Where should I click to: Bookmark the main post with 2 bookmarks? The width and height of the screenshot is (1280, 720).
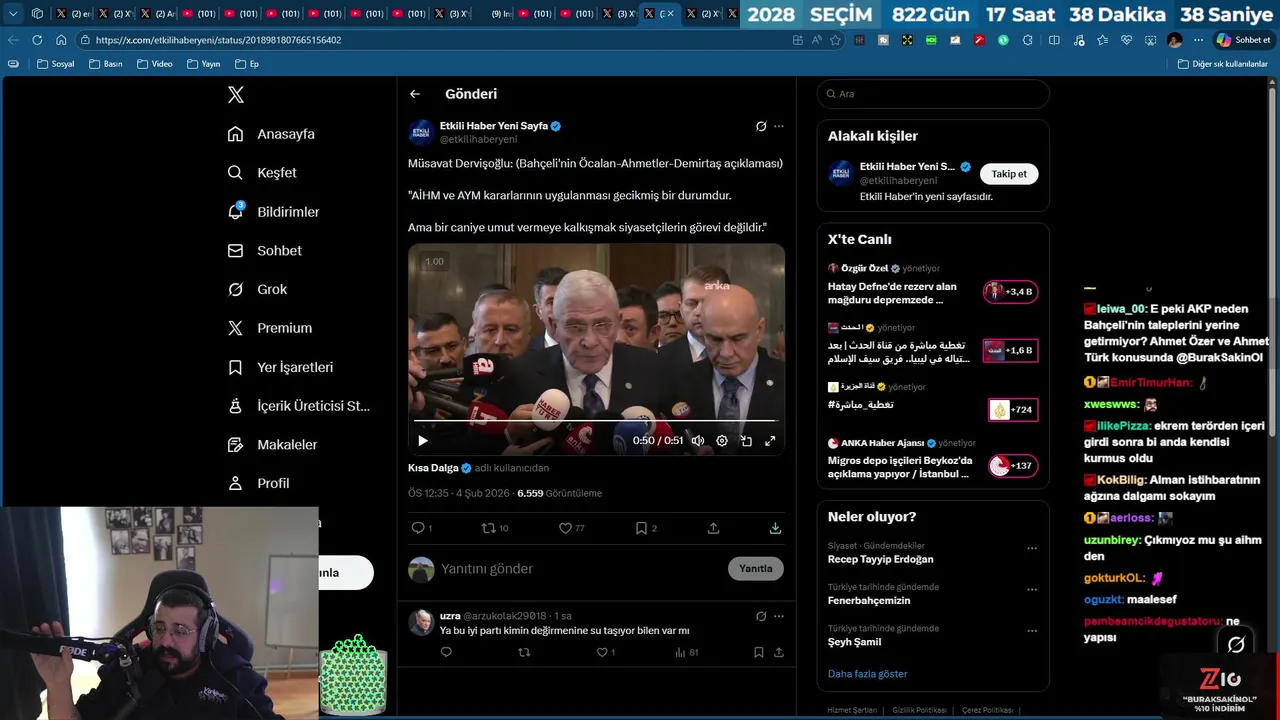point(646,528)
